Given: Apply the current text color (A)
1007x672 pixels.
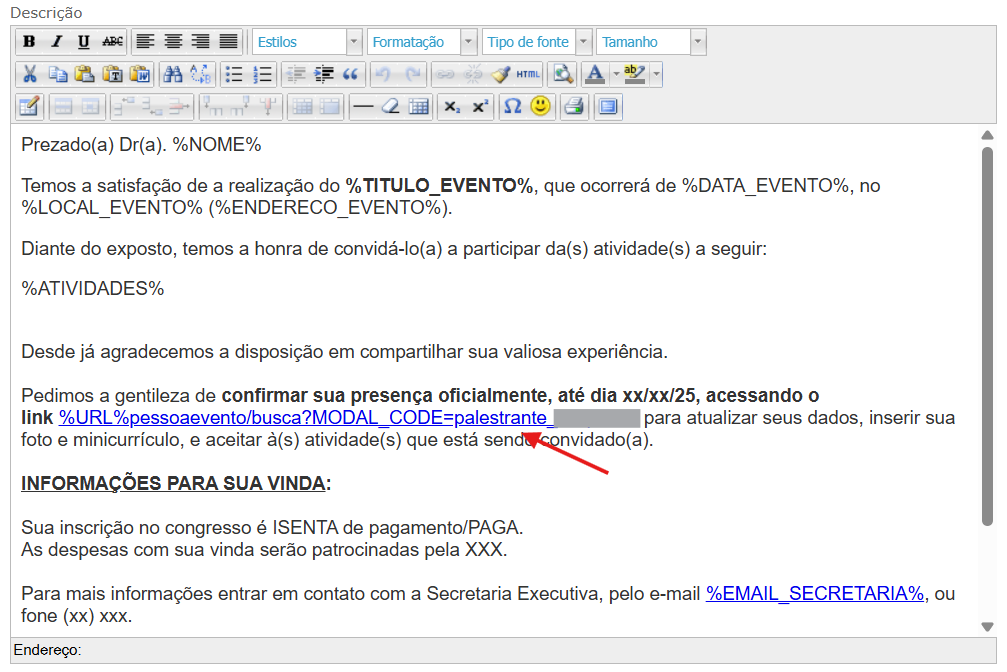Looking at the screenshot, I should click(595, 74).
